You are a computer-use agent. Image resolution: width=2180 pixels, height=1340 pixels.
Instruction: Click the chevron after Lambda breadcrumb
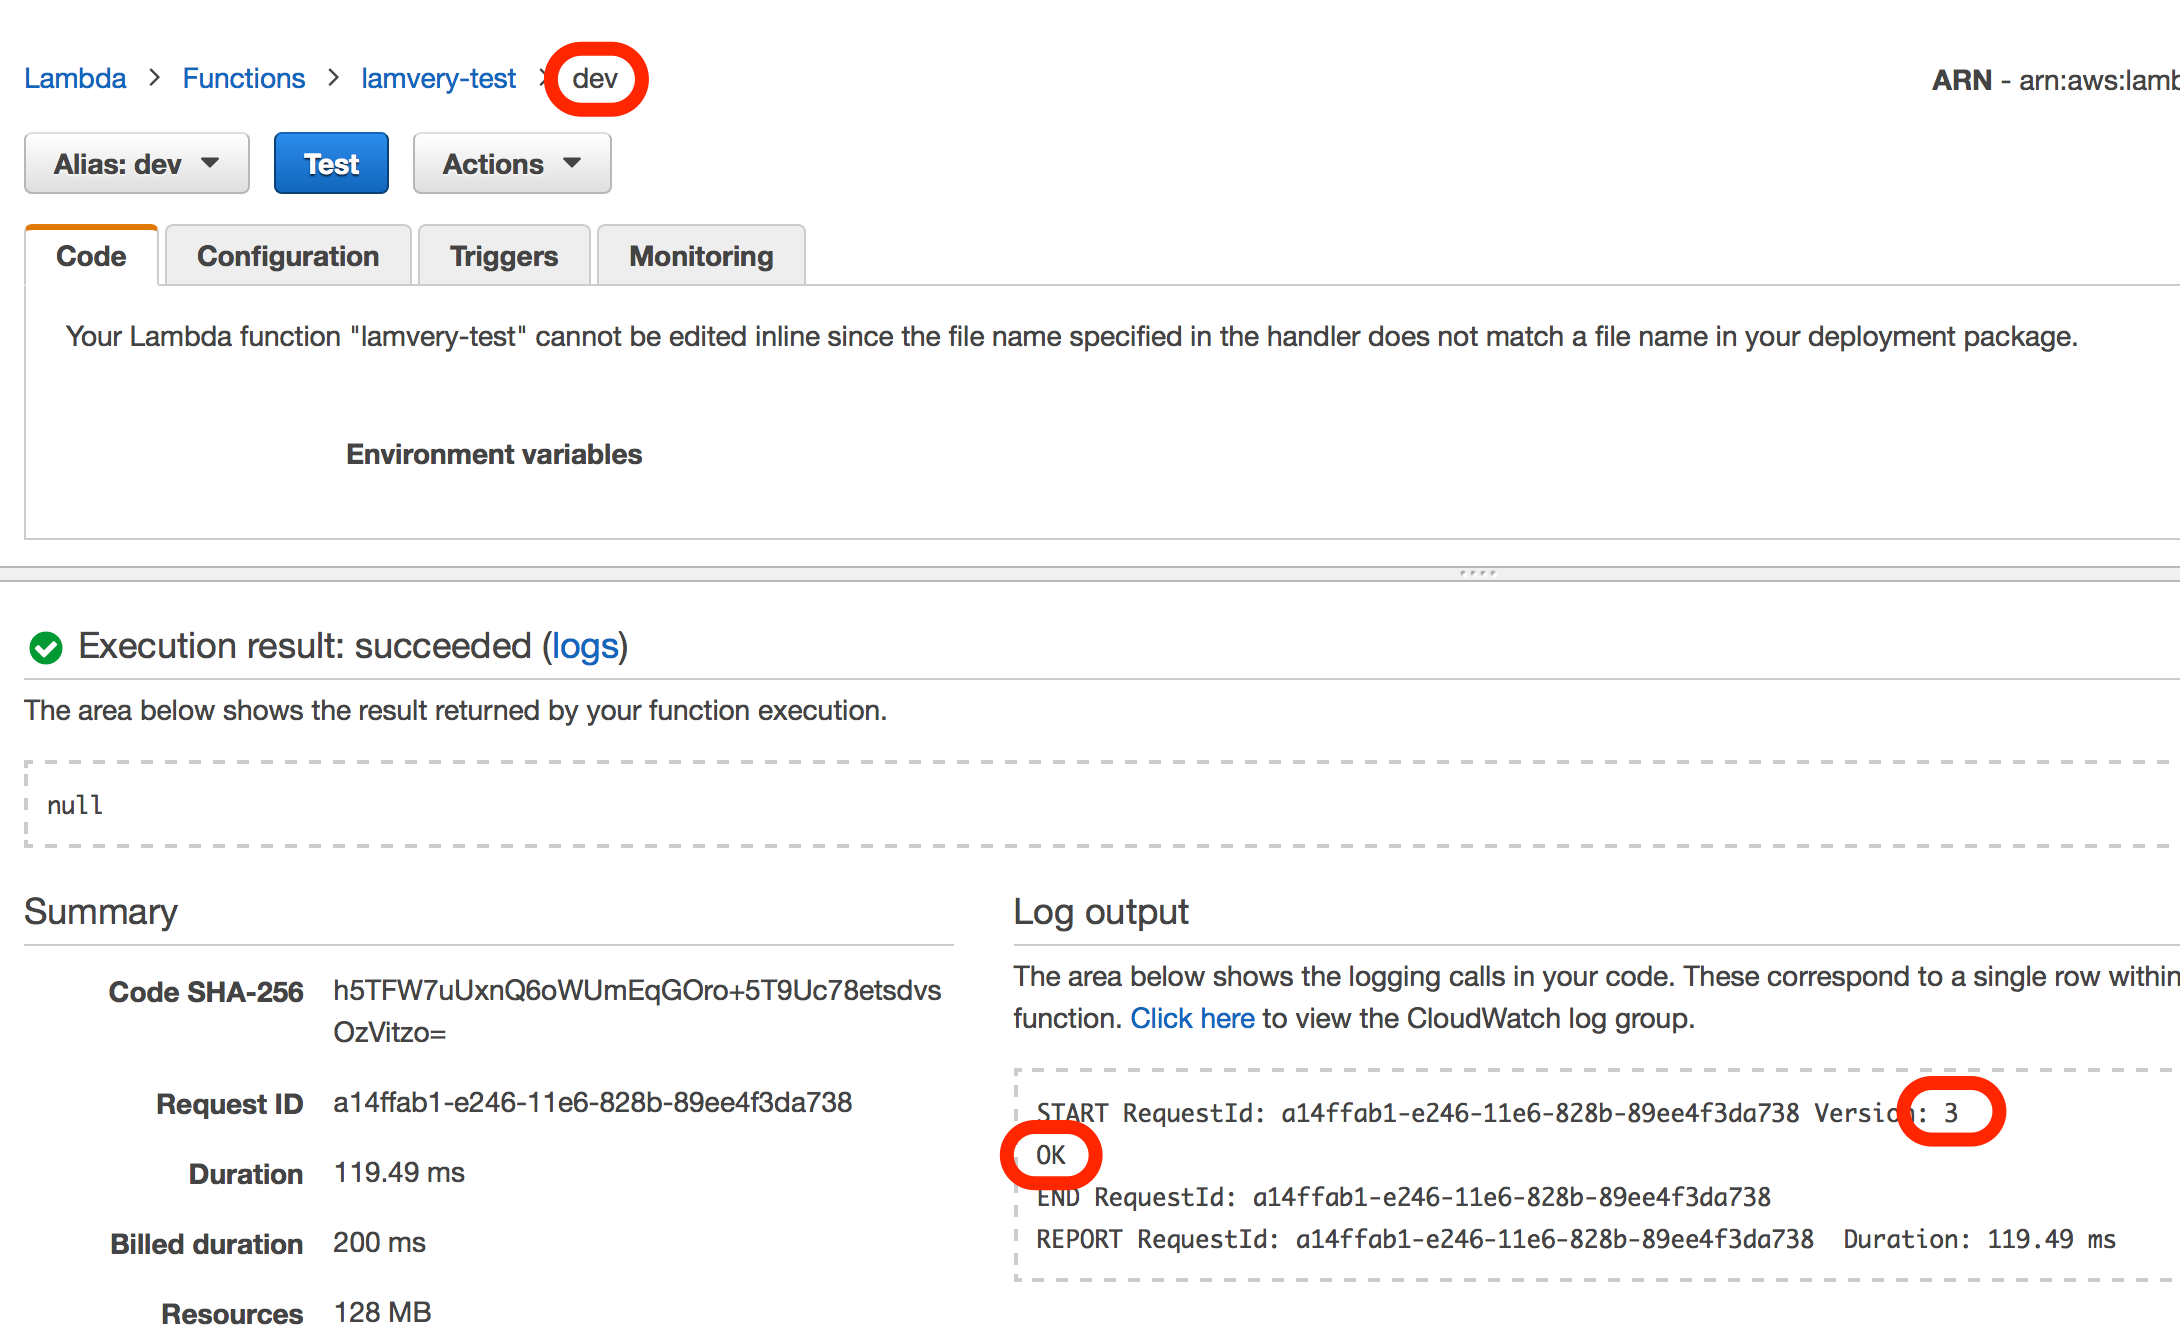154,78
